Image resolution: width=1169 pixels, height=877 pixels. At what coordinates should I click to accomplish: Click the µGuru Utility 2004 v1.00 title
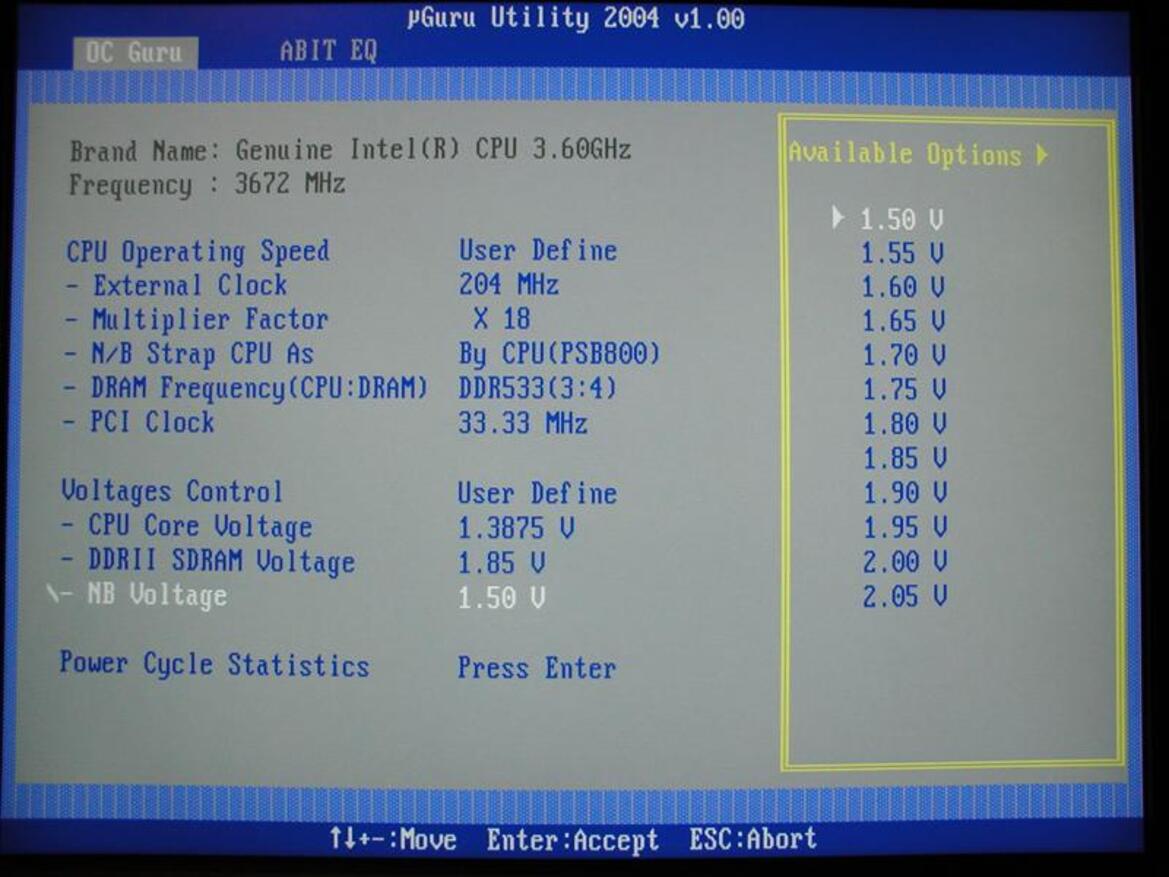pyautogui.click(x=576, y=18)
